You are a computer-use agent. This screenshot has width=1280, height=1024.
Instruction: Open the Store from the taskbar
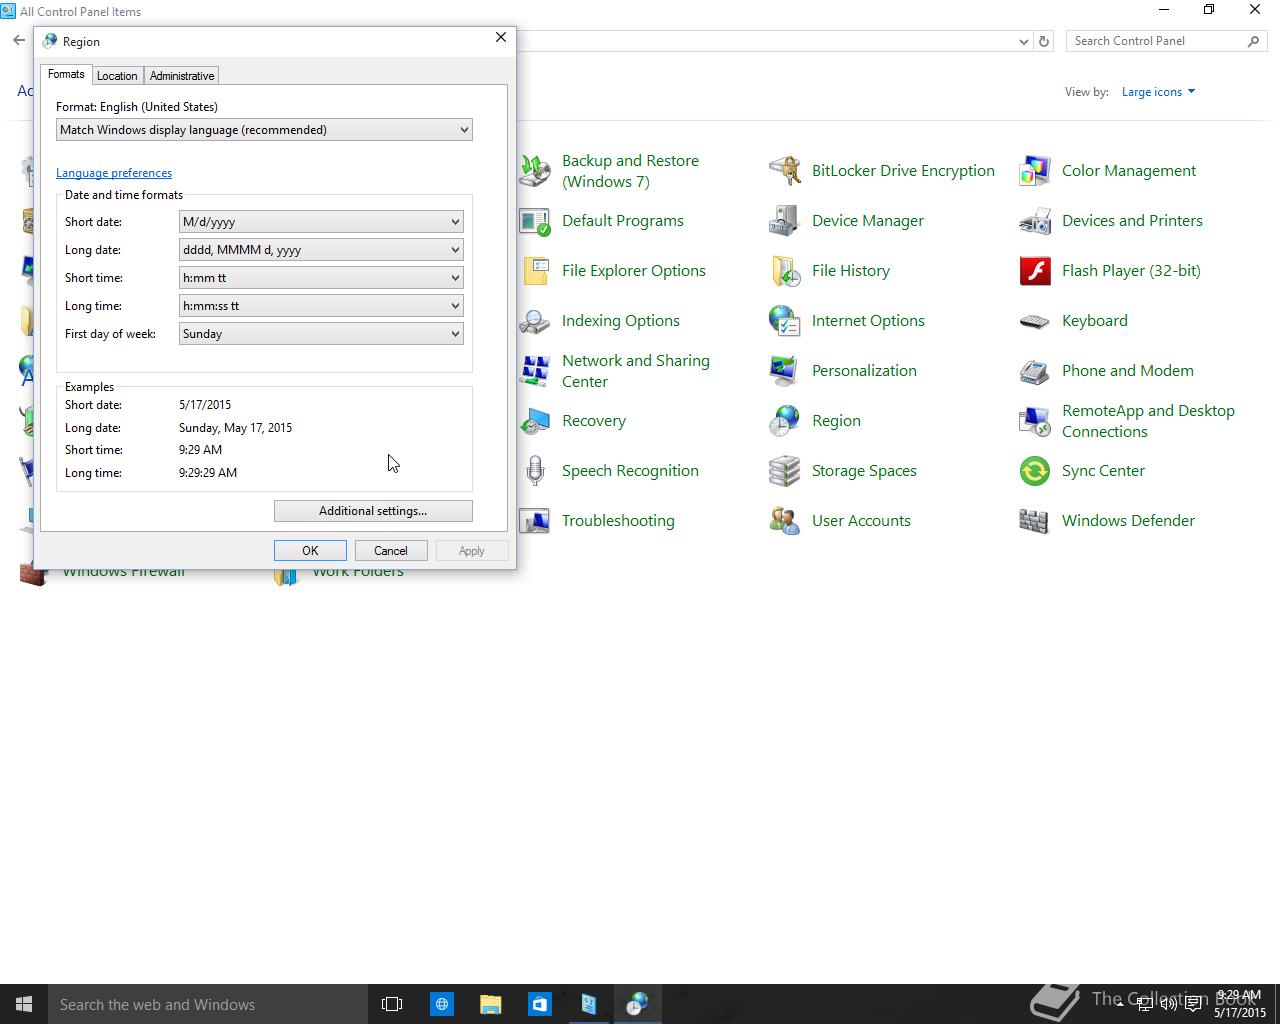click(x=539, y=1004)
